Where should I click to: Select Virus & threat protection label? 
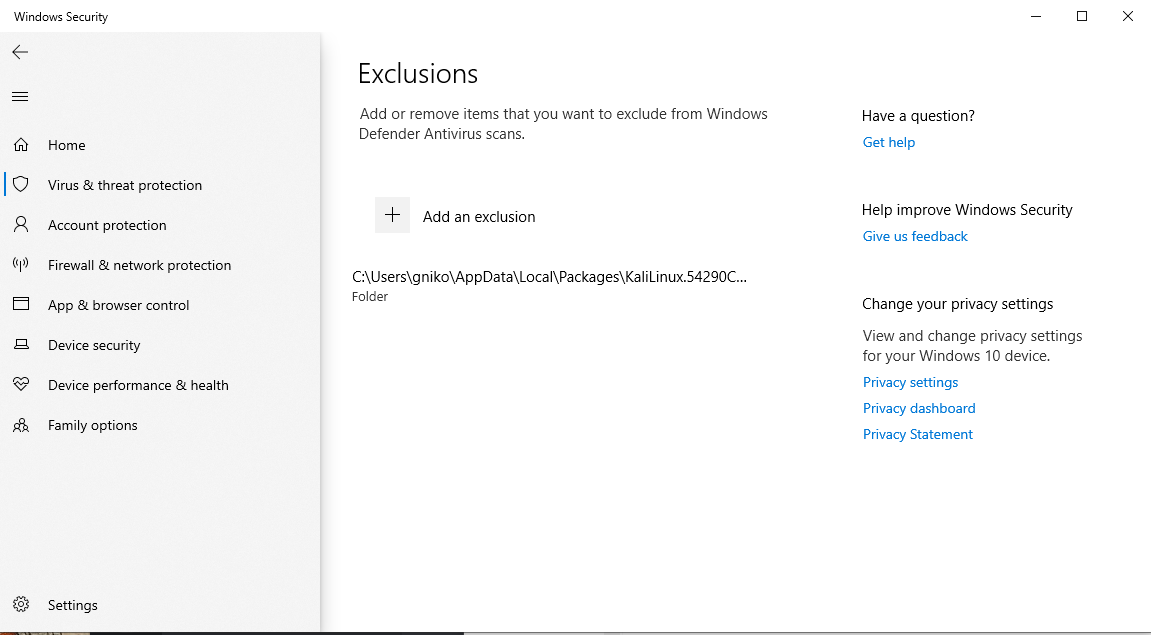point(125,185)
